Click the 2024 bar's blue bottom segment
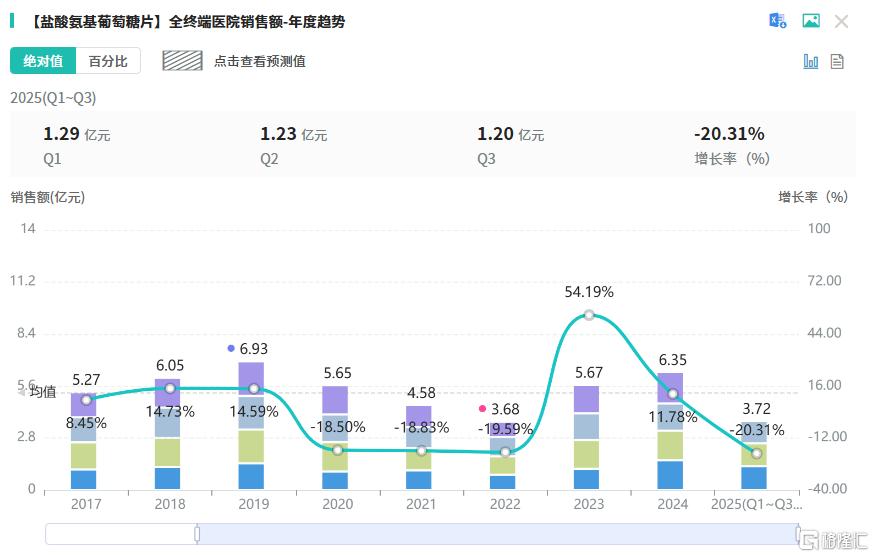Viewport: 874px width, 557px height. click(670, 475)
